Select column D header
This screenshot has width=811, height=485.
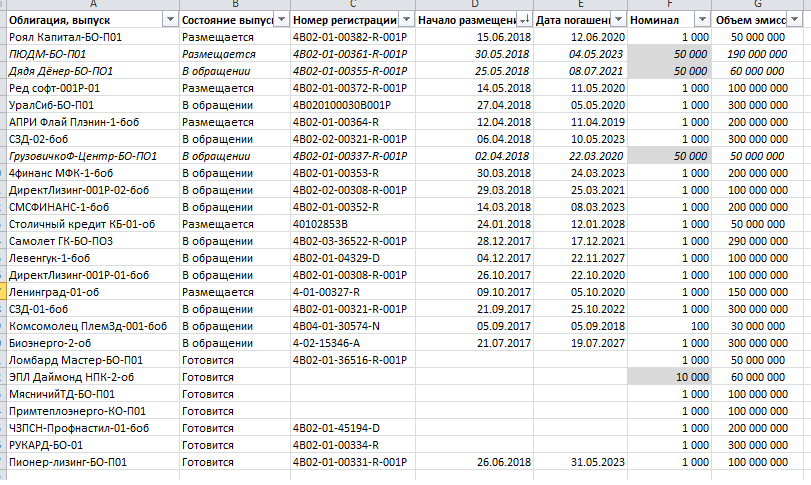click(x=474, y=4)
